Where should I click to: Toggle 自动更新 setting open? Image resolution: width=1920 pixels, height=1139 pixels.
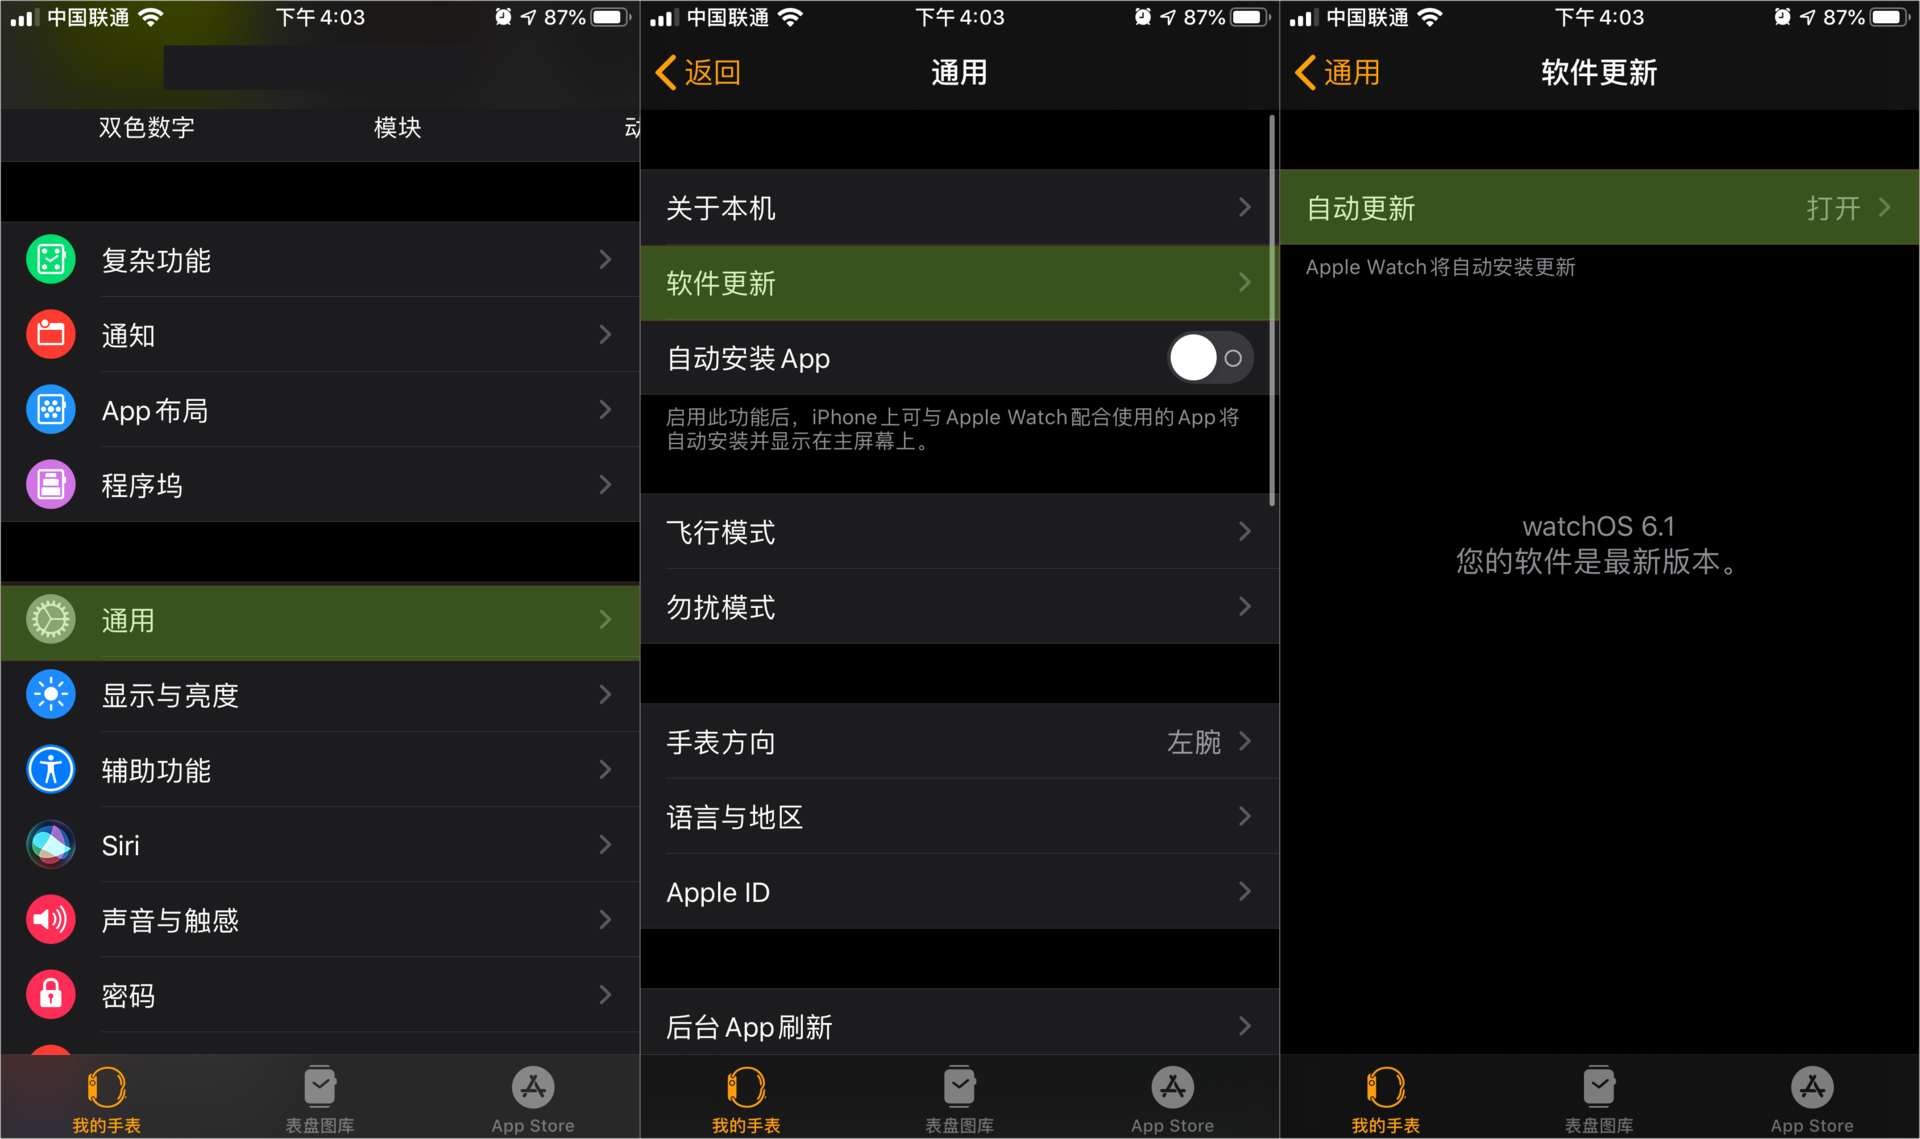(1600, 206)
